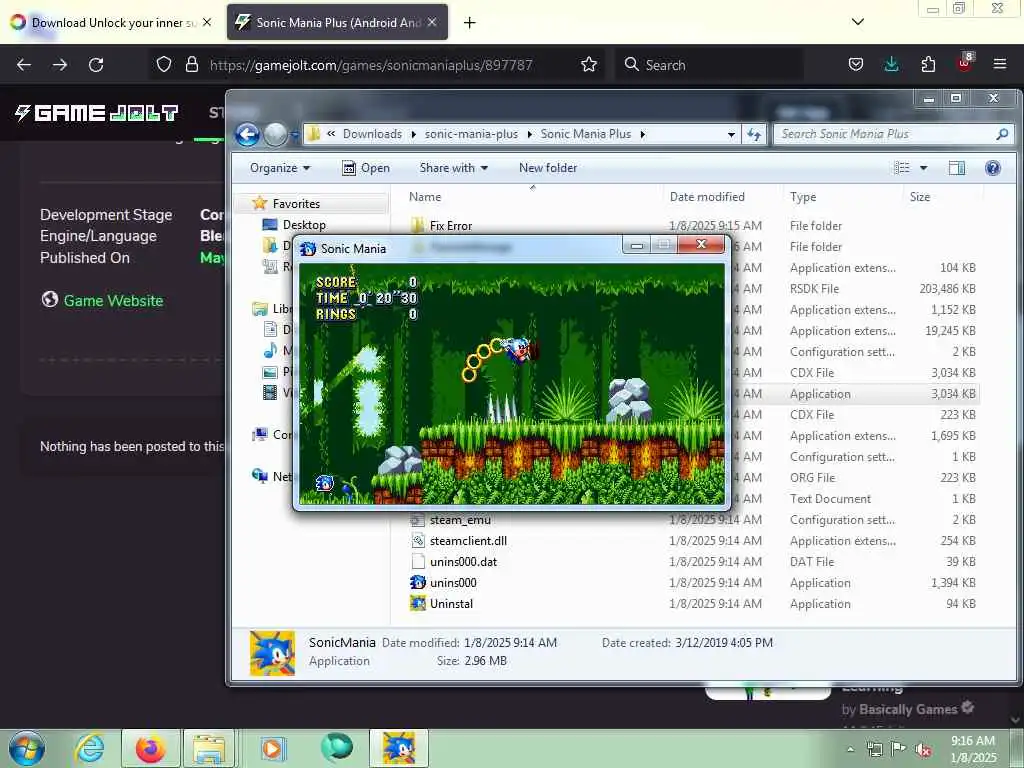The width and height of the screenshot is (1024, 768).
Task: Select the steam_emu configuration file
Action: [x=460, y=520]
